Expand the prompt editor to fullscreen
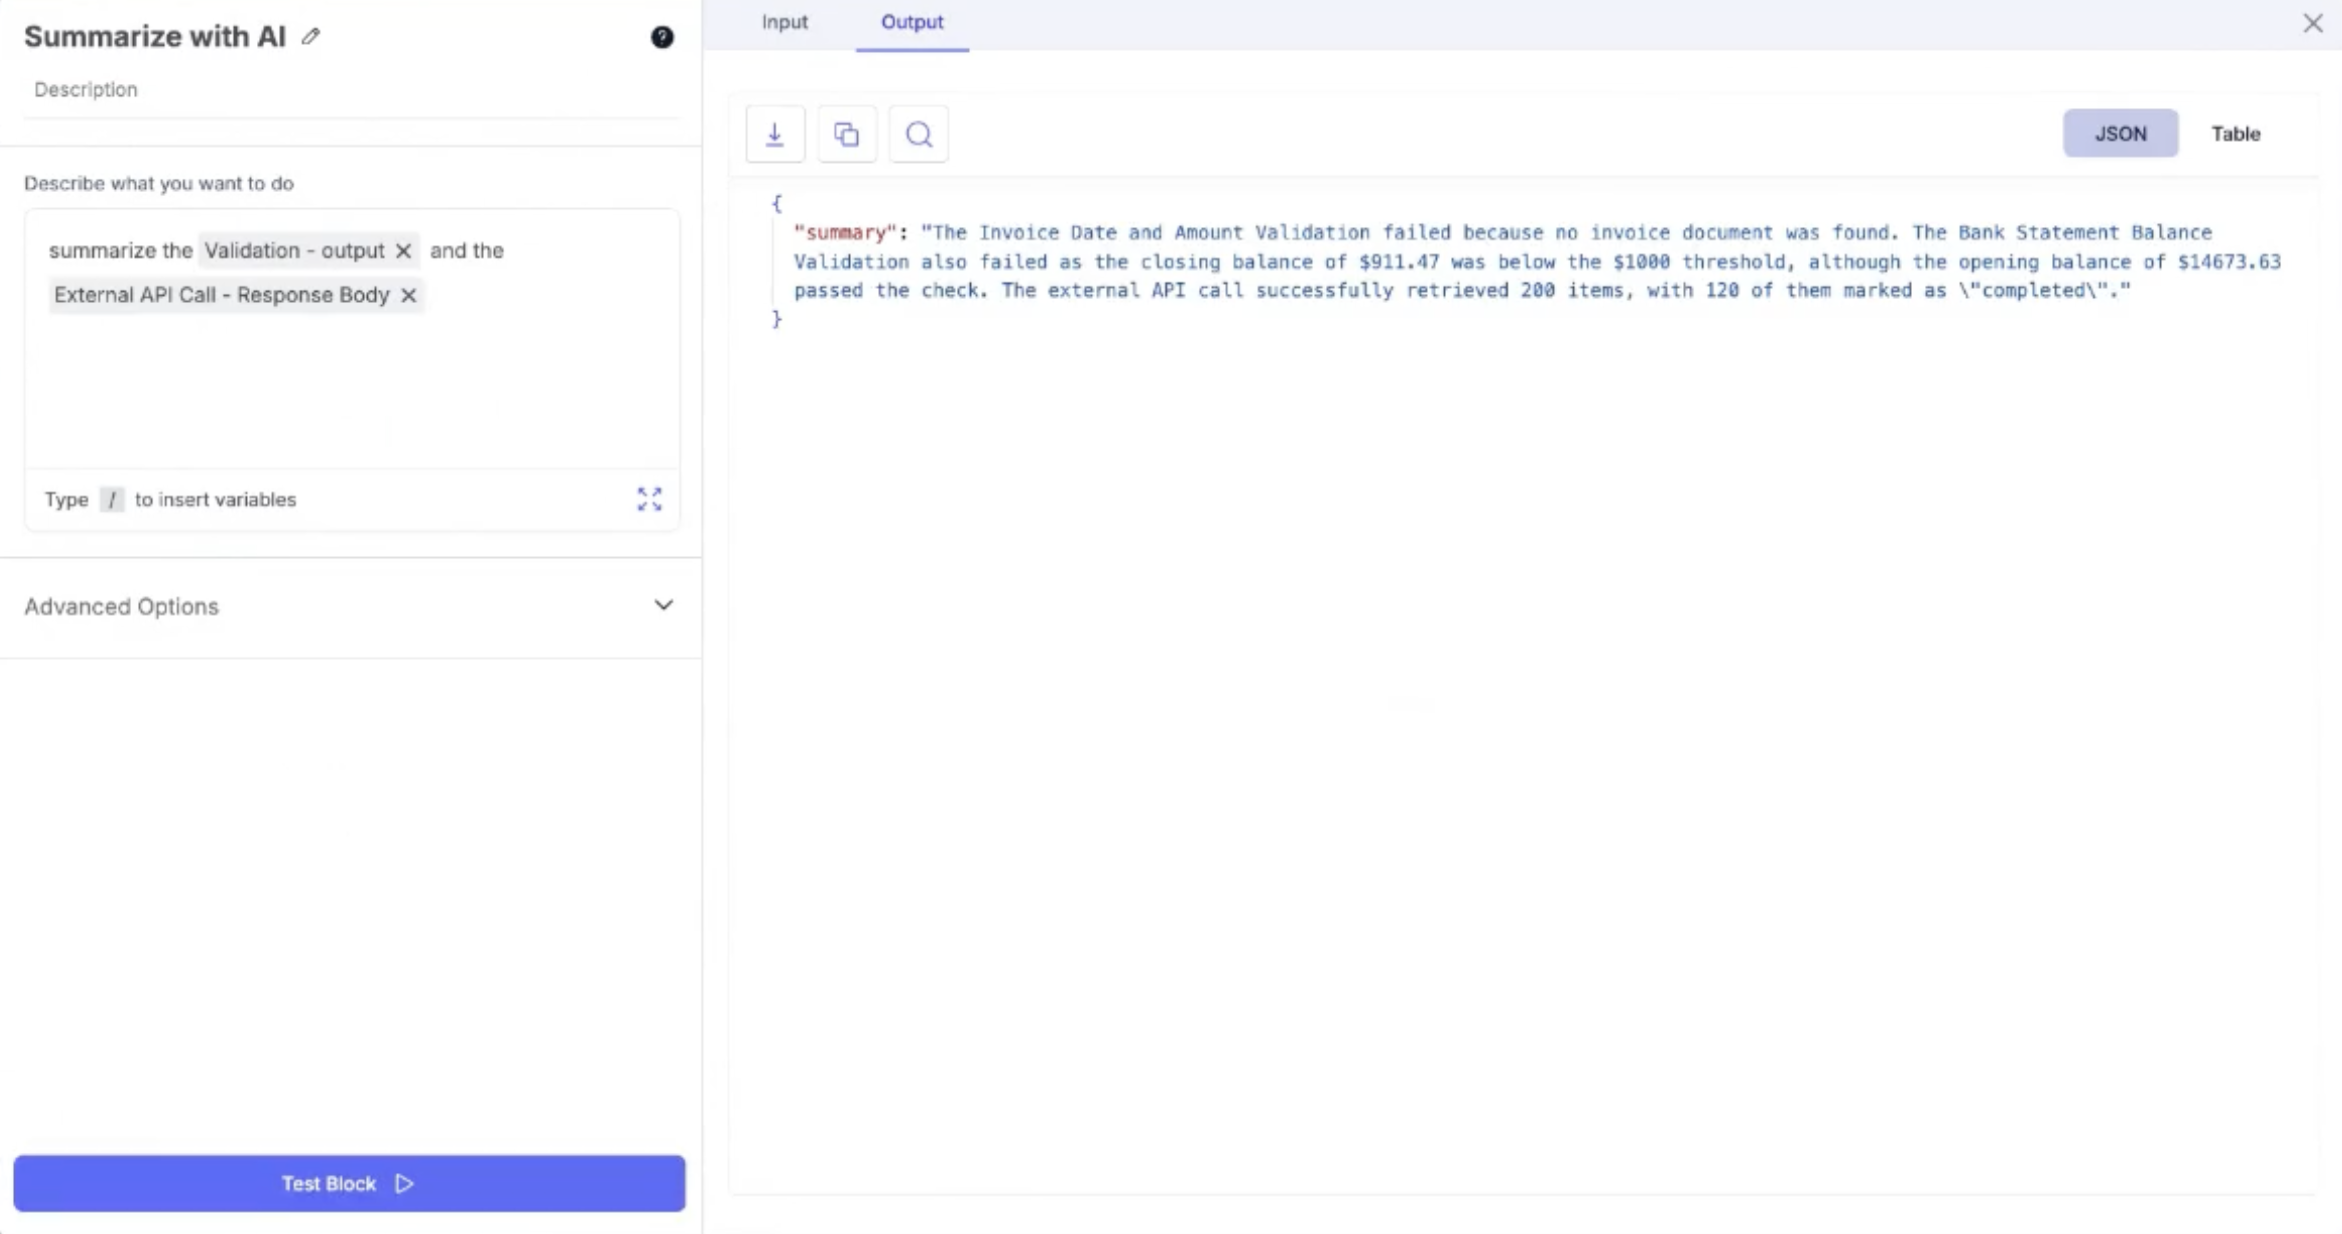Viewport: 2342px width, 1234px height. (649, 499)
